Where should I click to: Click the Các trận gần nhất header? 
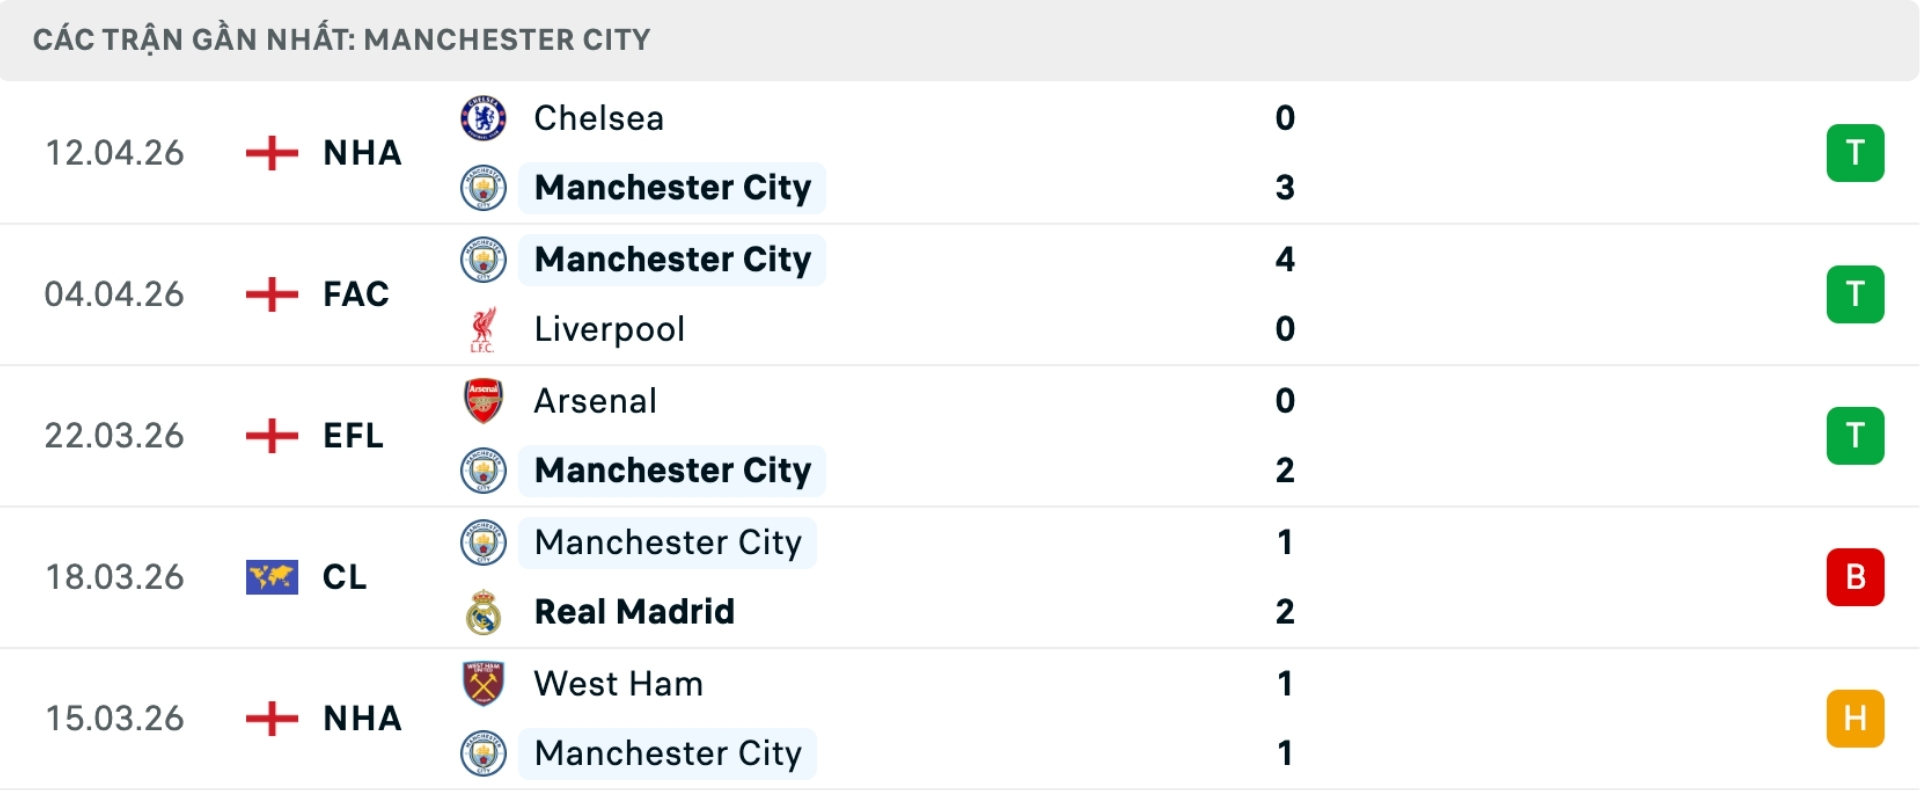point(341,40)
